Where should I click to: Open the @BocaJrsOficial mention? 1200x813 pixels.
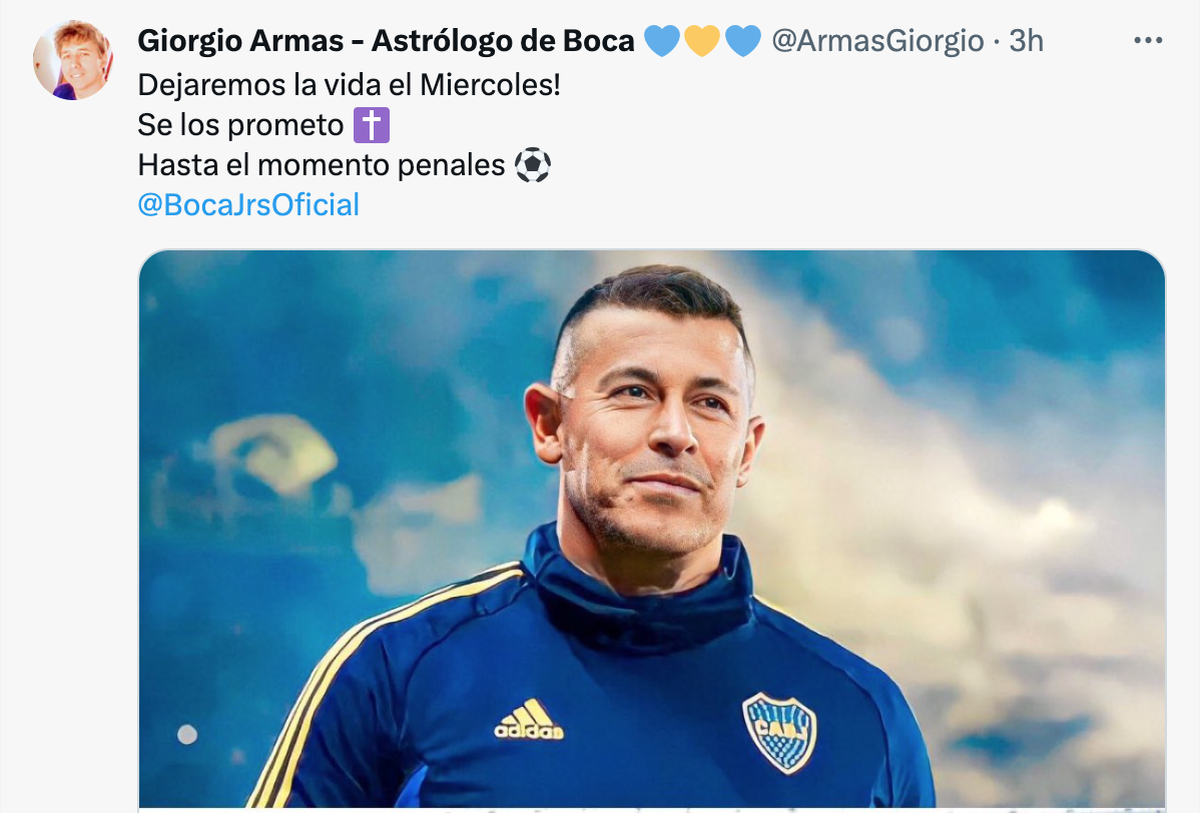[248, 205]
